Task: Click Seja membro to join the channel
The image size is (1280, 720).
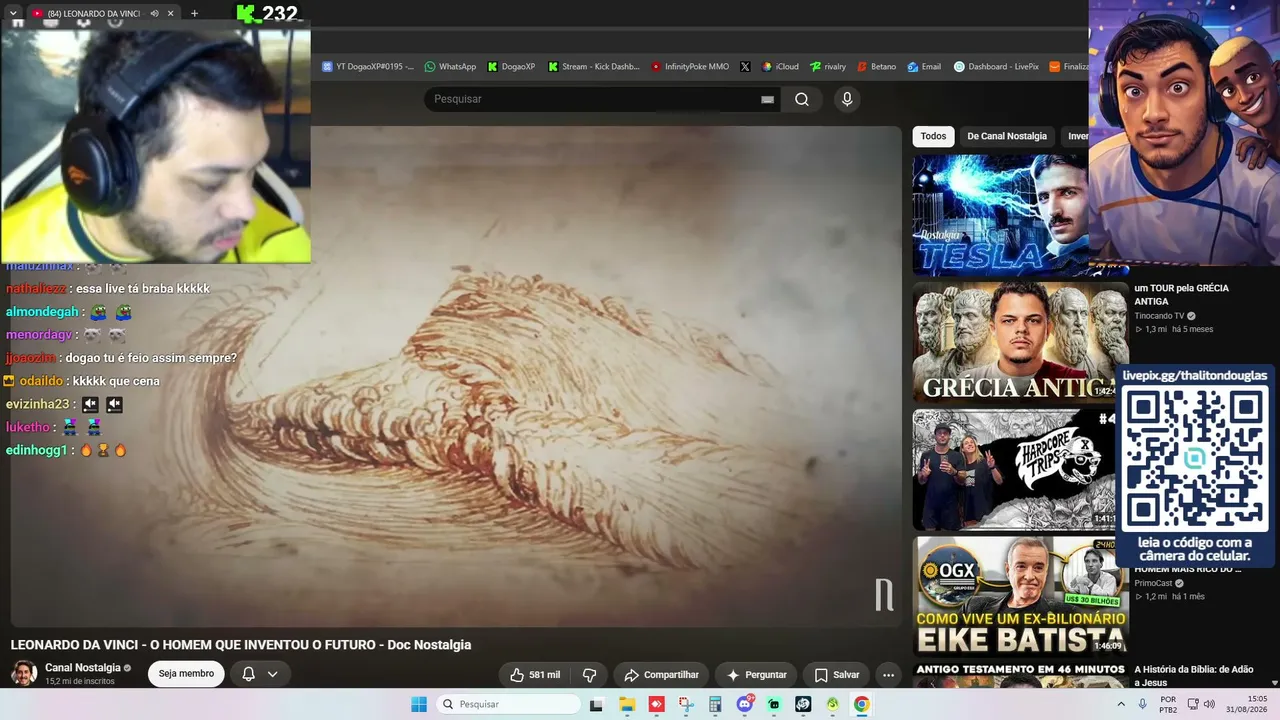Action: point(186,674)
